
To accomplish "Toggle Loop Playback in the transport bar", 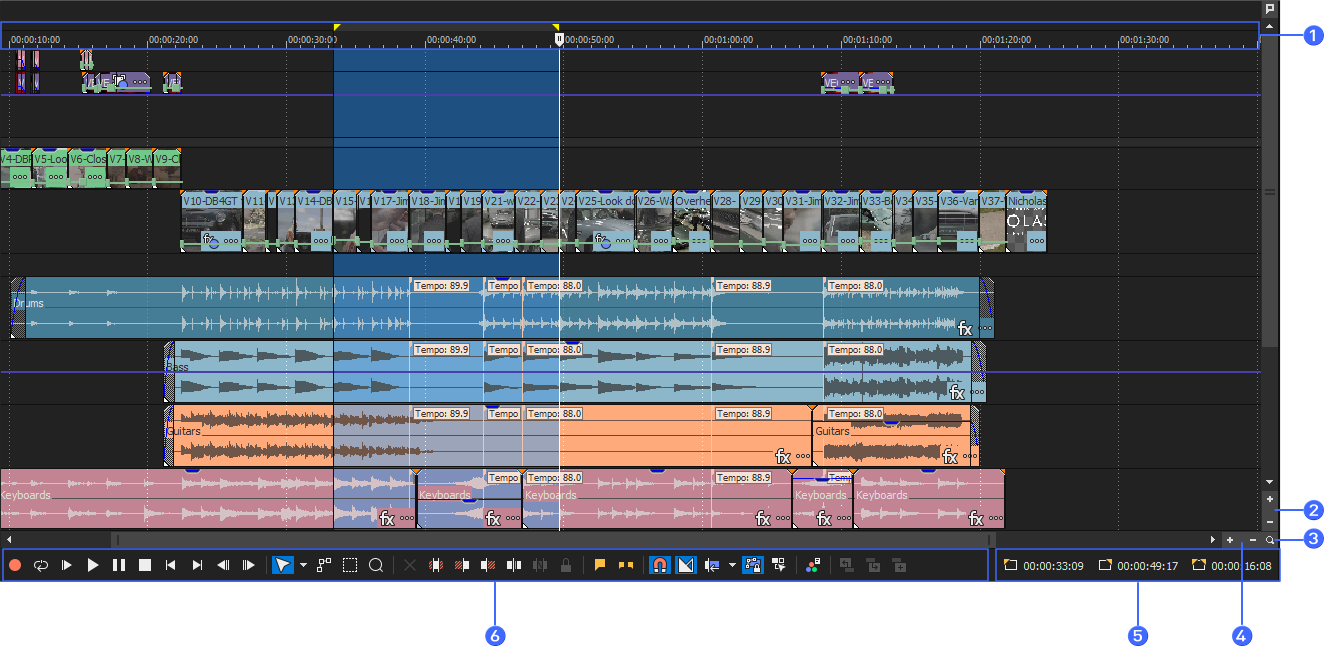I will point(41,565).
